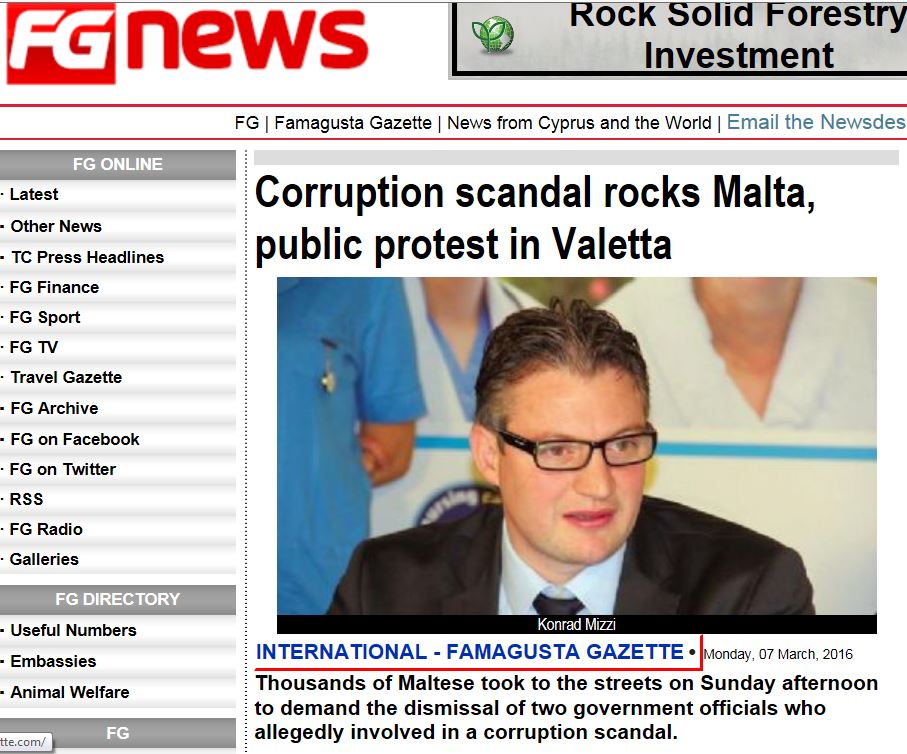Click the International - Famagusta Gazette link
This screenshot has width=907, height=754.
point(469,652)
